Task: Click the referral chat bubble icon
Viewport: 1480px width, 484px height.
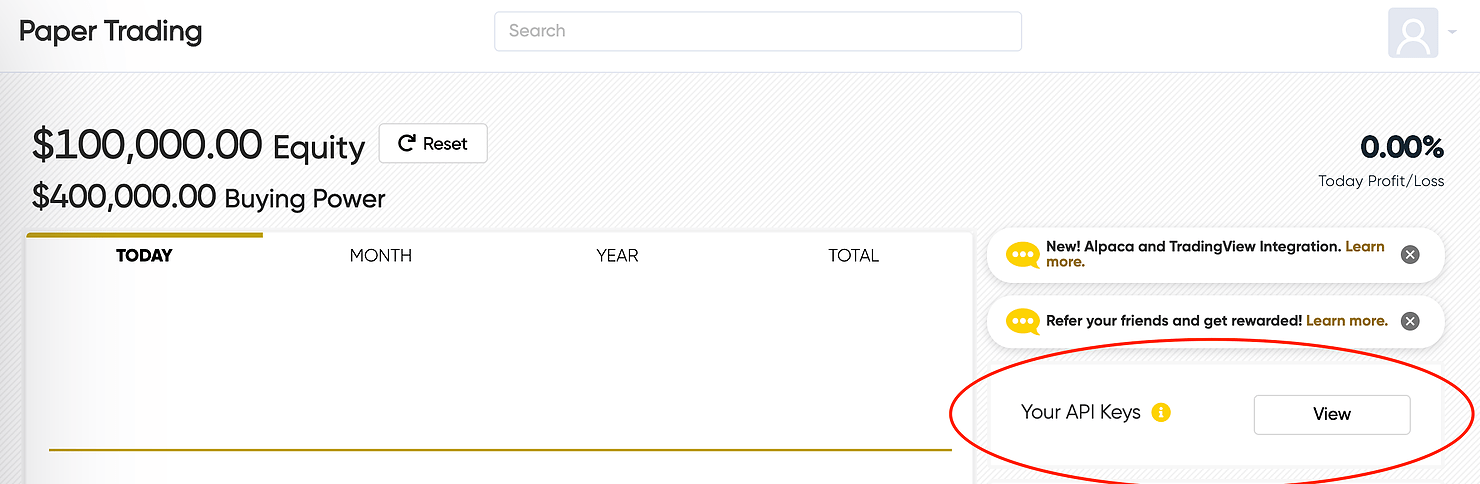Action: (x=1023, y=321)
